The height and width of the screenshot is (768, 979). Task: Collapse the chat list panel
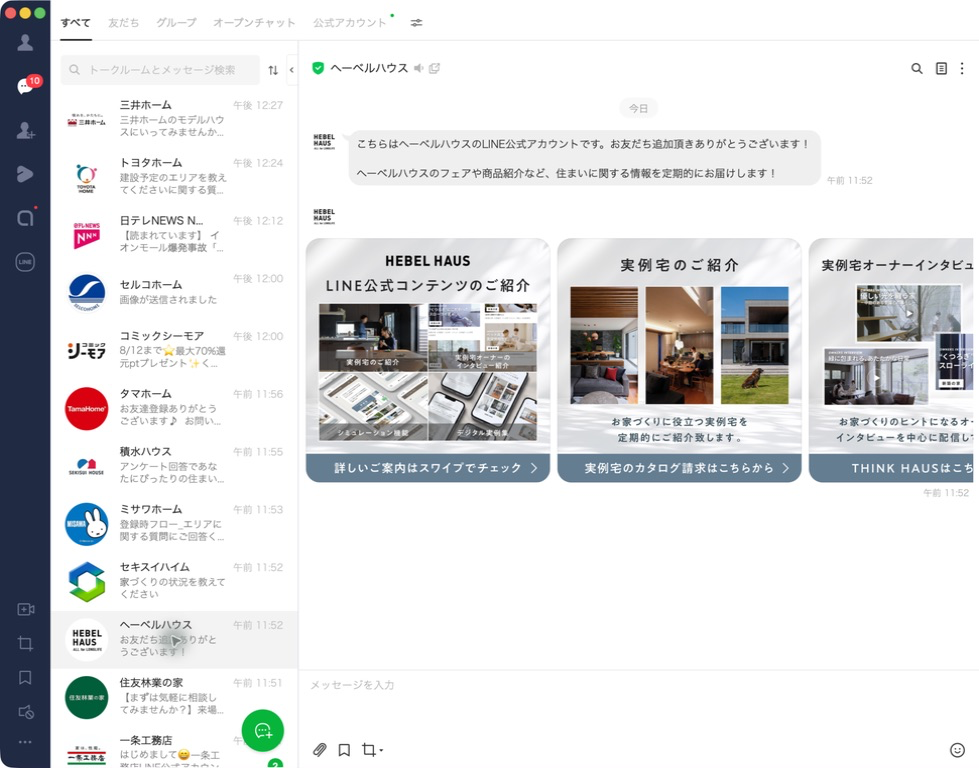click(292, 70)
